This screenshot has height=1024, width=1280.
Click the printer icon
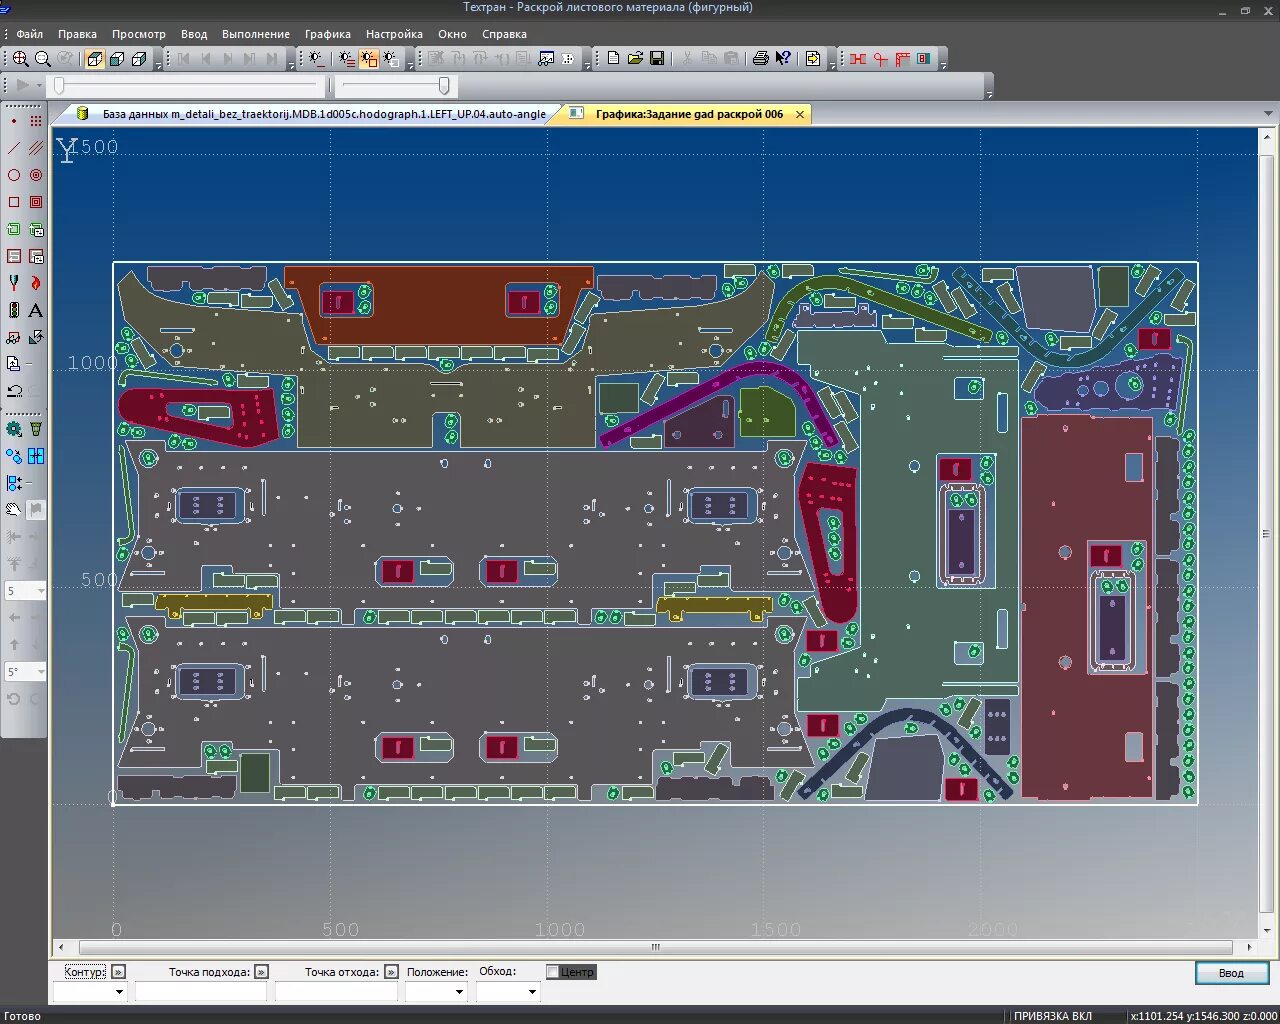(x=761, y=59)
